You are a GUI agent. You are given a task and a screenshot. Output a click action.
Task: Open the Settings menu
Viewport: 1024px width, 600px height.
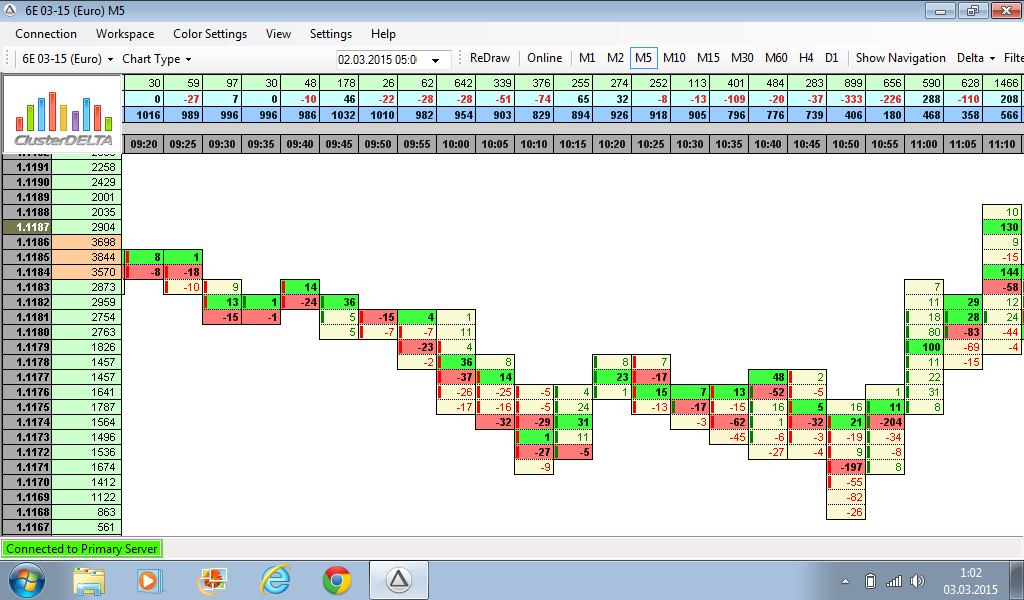point(330,34)
